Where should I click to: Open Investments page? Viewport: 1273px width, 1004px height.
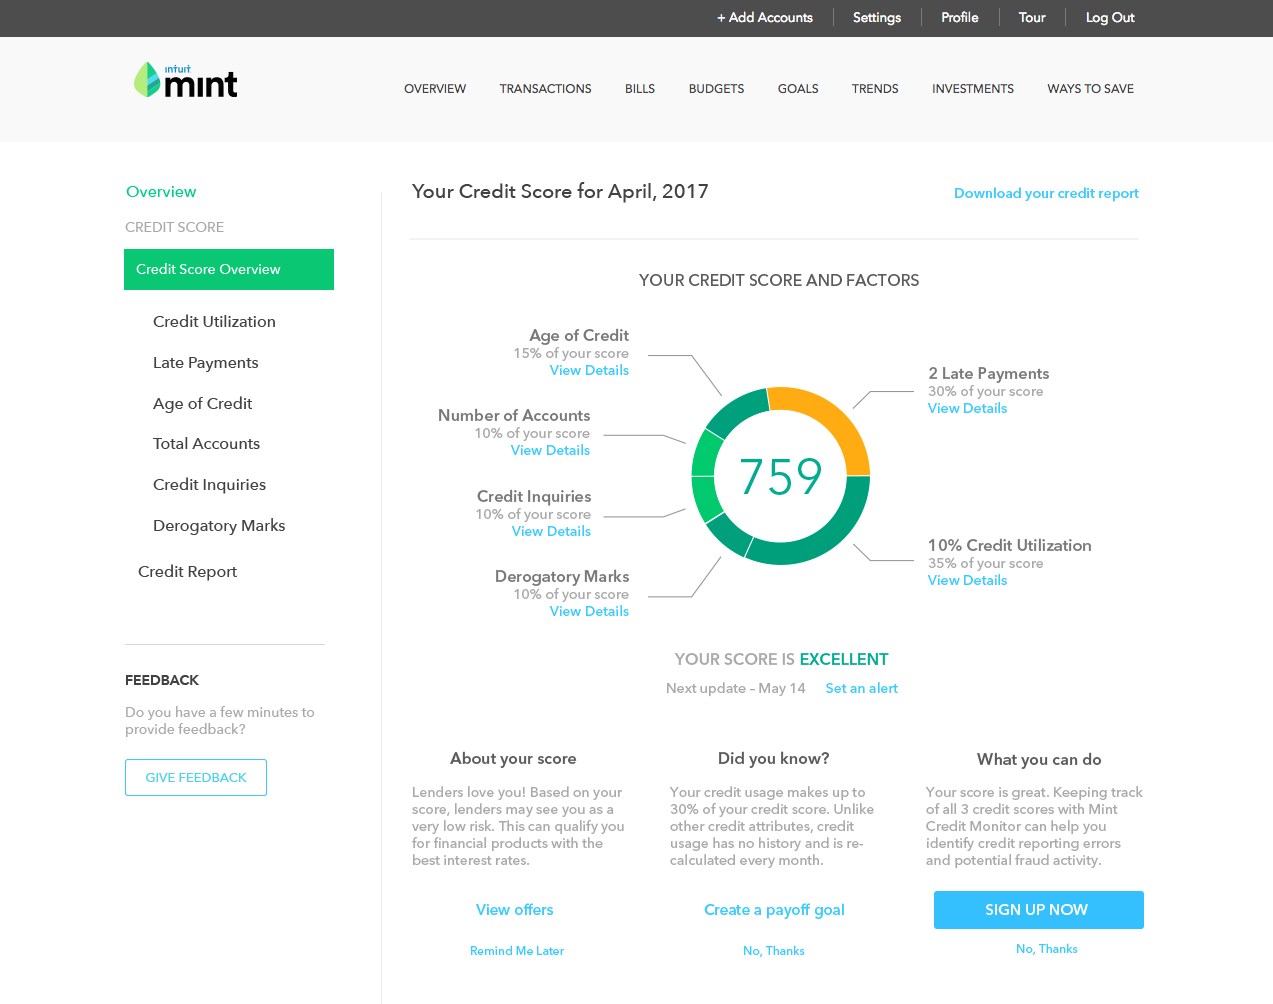973,89
